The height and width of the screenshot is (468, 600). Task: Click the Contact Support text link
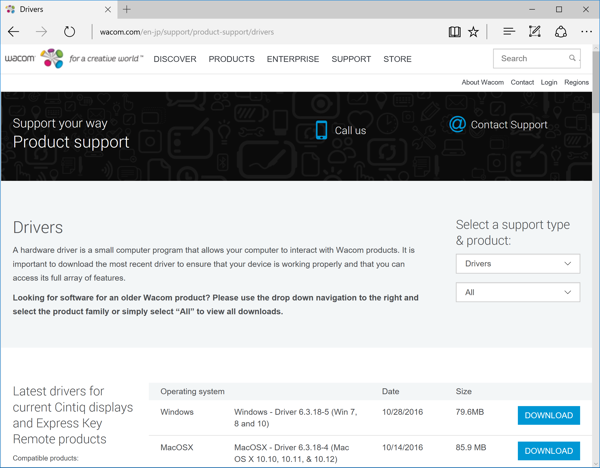click(509, 125)
